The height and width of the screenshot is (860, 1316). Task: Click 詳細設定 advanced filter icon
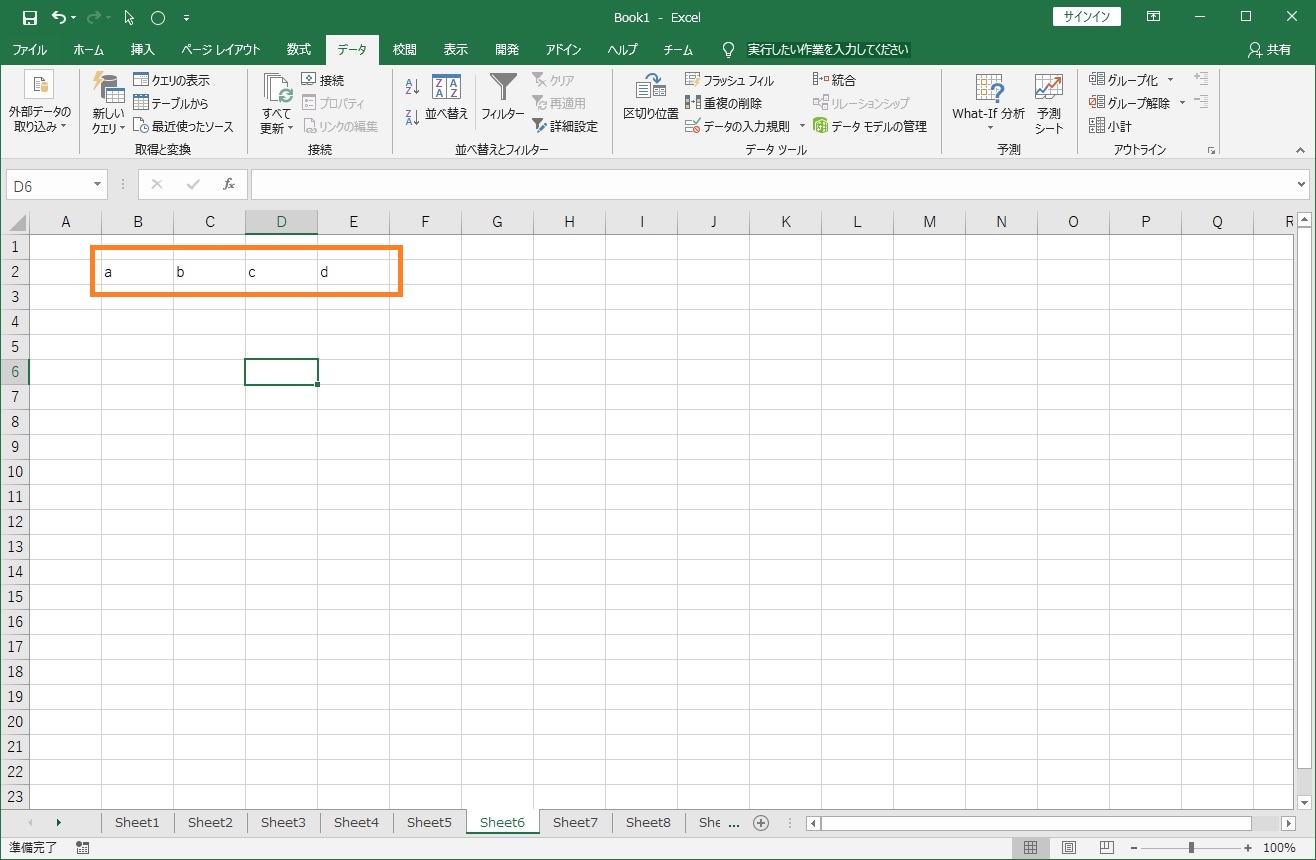pos(540,126)
